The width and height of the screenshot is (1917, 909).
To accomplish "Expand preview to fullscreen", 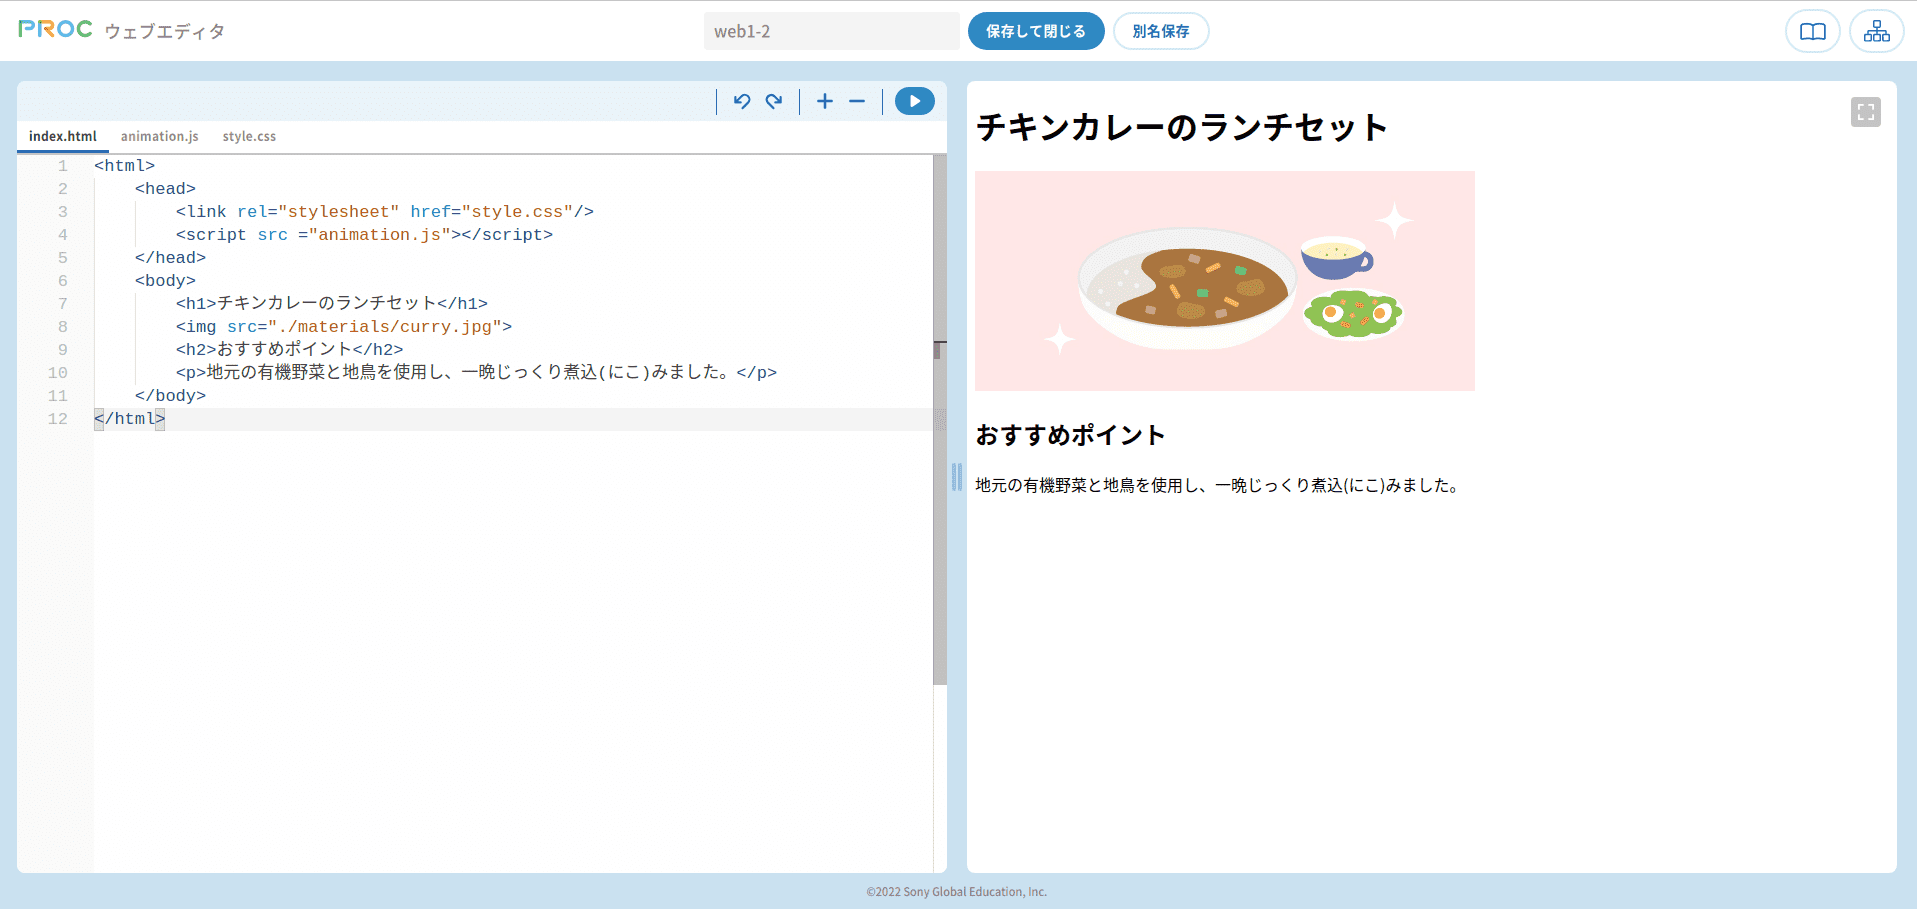I will click(1866, 112).
